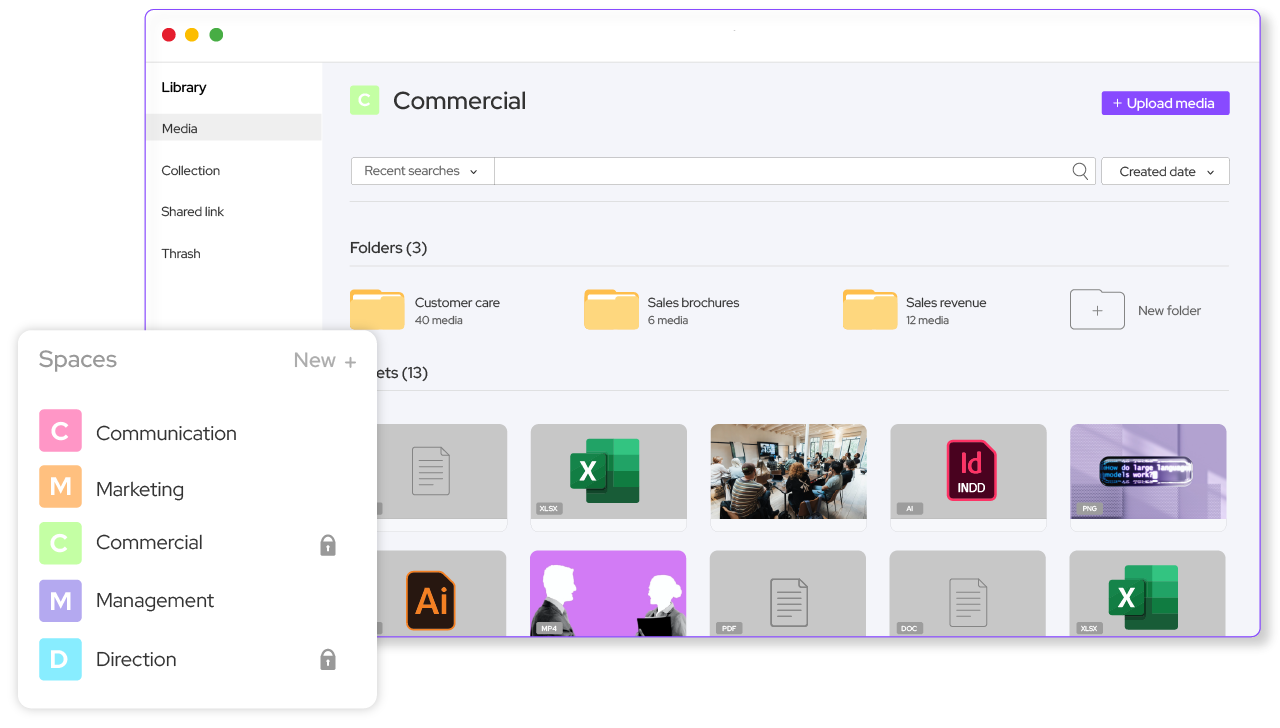Open the Customer care folder icon

[377, 310]
